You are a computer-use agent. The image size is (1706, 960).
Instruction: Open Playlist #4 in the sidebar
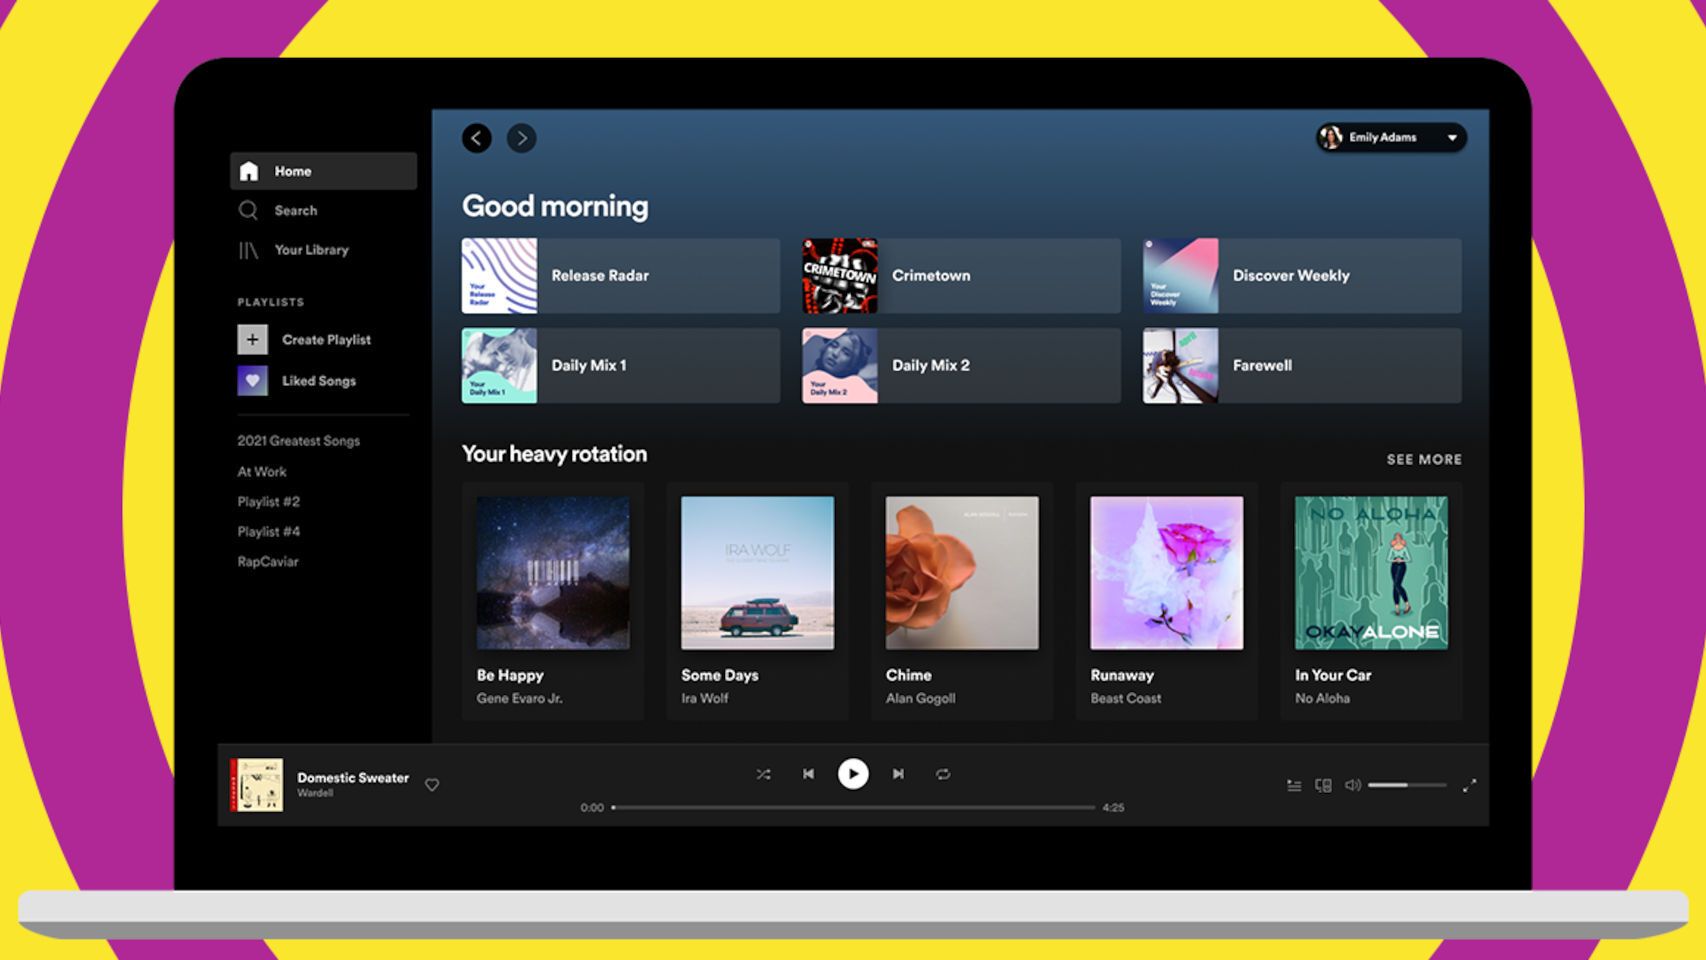coord(268,532)
